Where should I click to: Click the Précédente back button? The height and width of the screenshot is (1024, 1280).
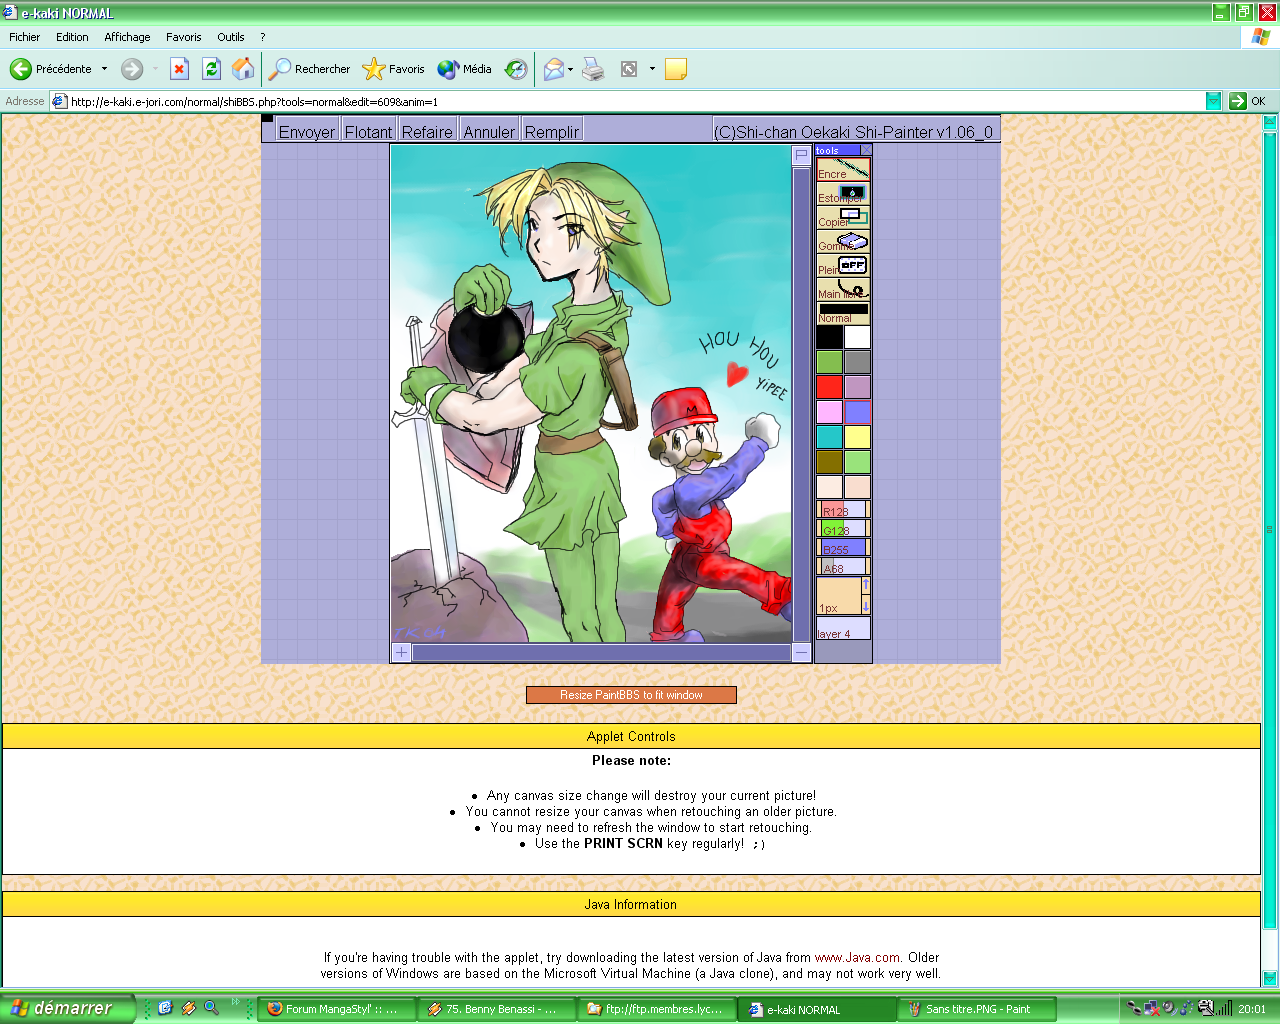51,69
